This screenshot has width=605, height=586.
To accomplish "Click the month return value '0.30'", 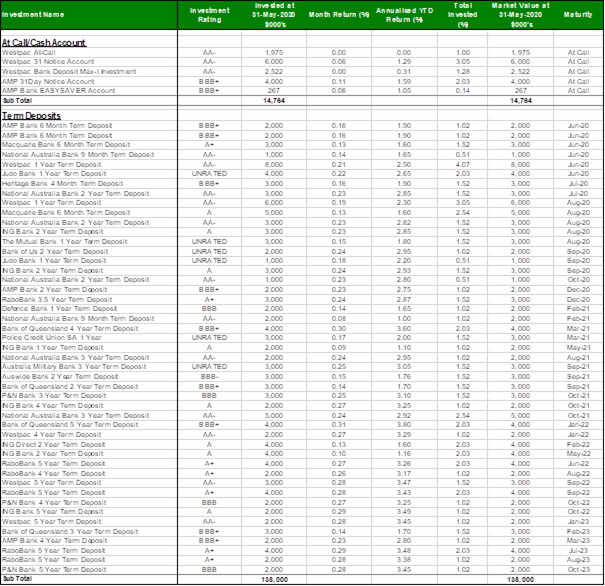I will [x=339, y=329].
